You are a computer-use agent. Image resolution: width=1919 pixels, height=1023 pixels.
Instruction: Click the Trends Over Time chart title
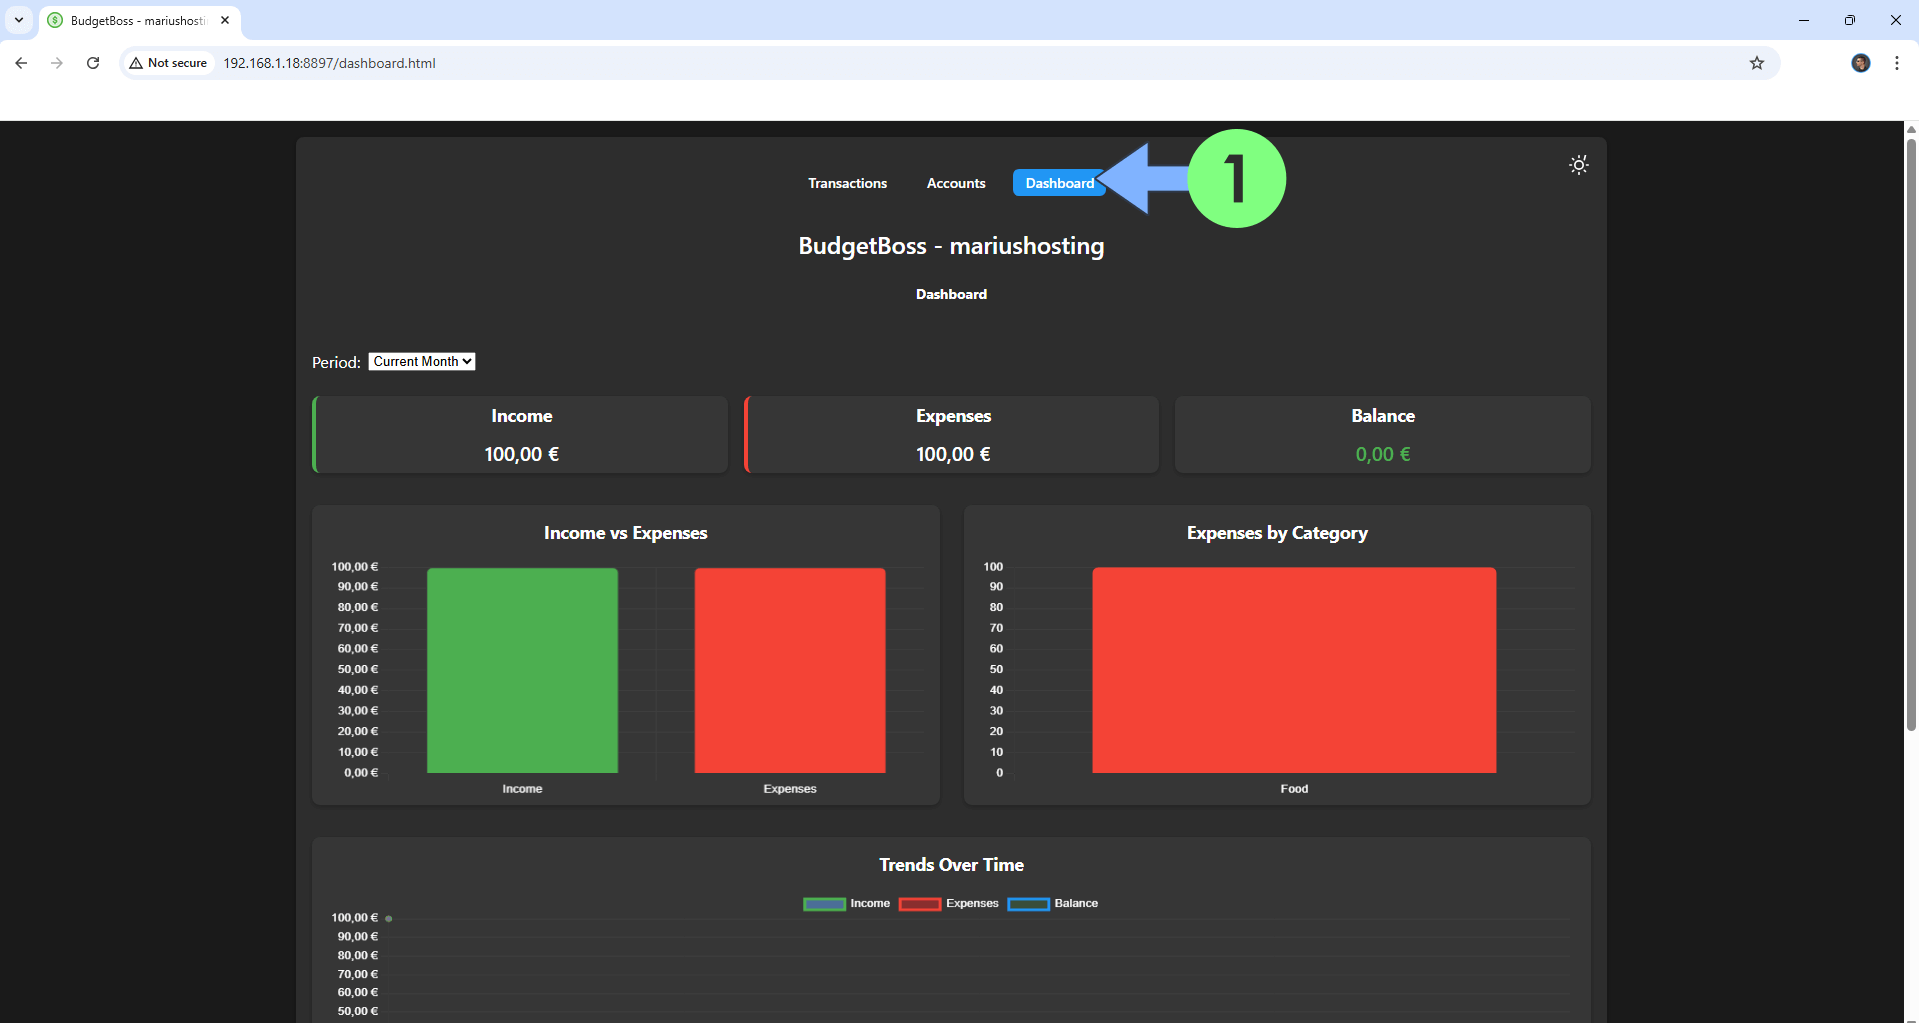pyautogui.click(x=951, y=865)
